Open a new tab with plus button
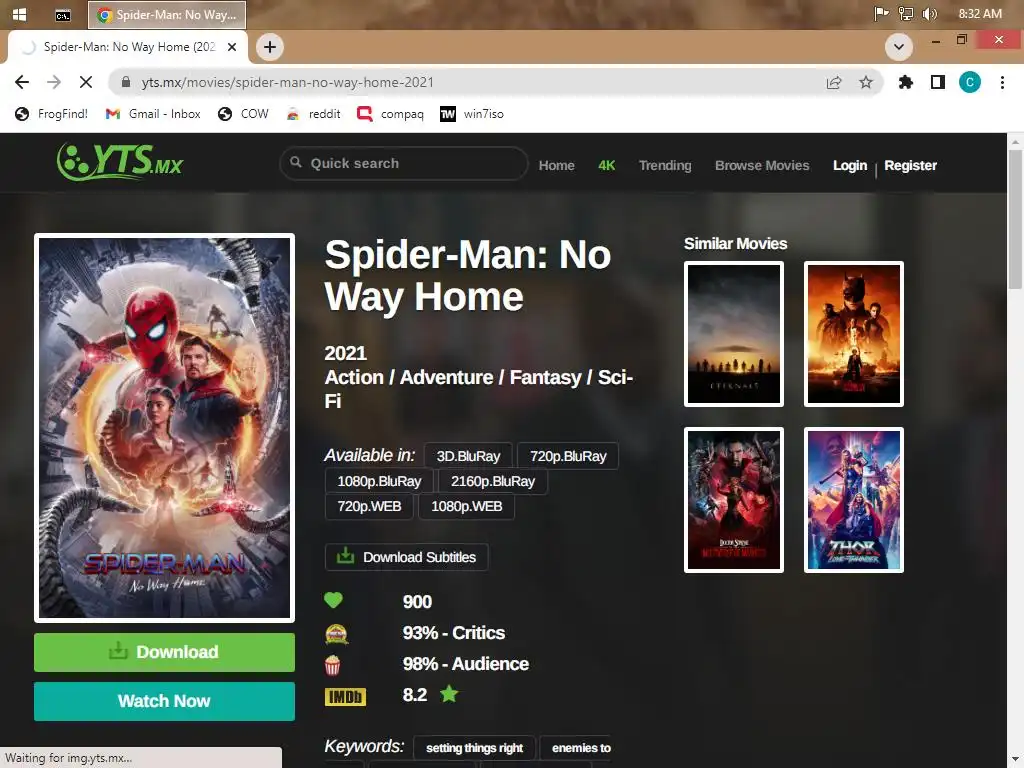This screenshot has height=768, width=1024. (x=270, y=47)
